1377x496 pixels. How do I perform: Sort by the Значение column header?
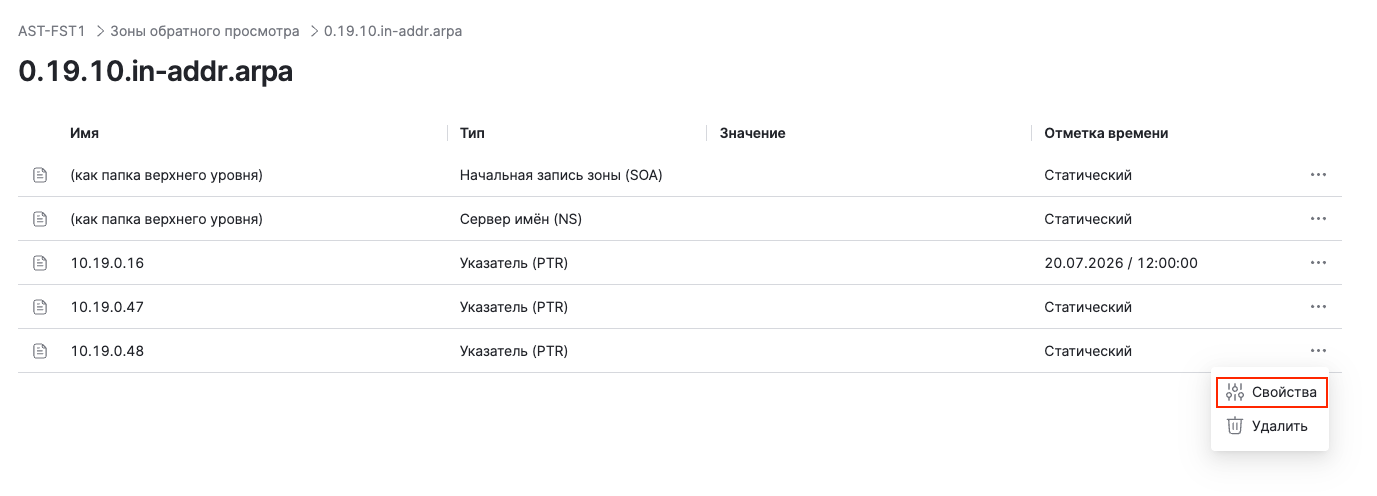[x=752, y=133]
